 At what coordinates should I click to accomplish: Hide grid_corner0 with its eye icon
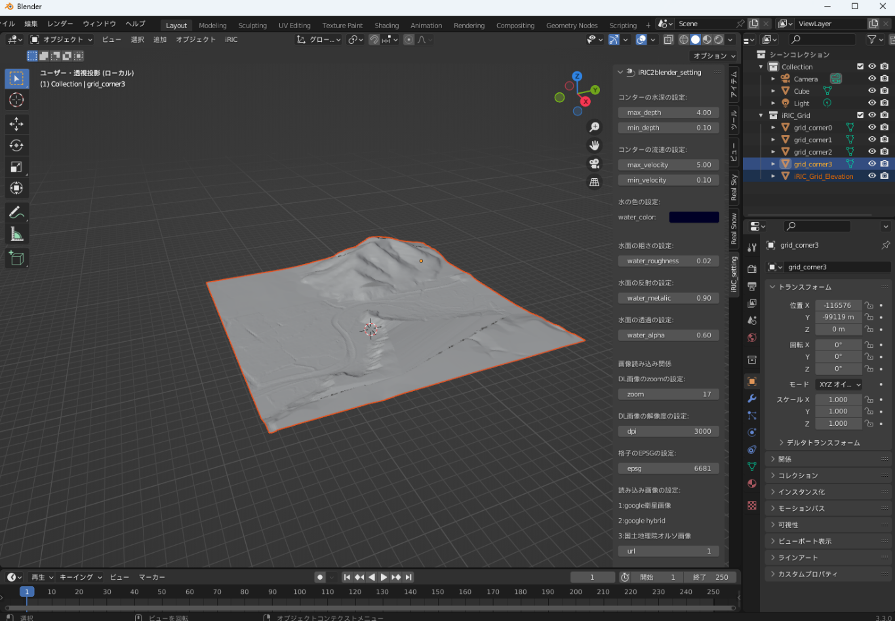[871, 127]
